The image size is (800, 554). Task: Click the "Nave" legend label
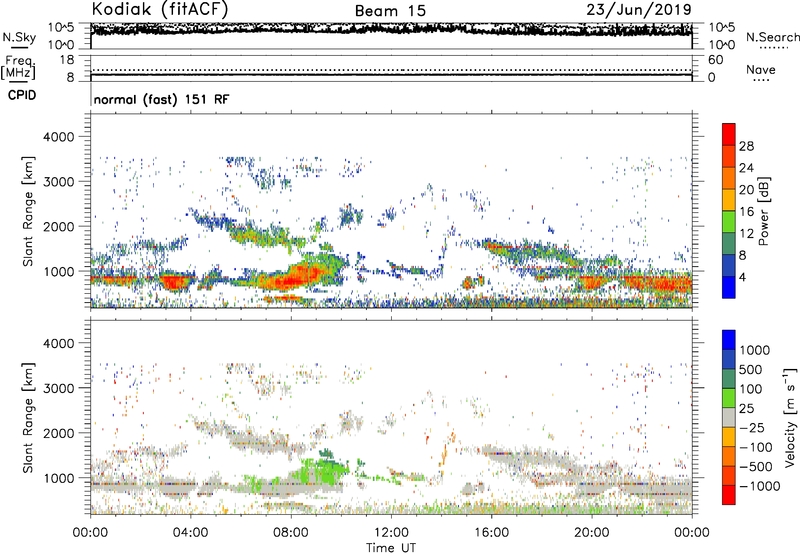761,69
